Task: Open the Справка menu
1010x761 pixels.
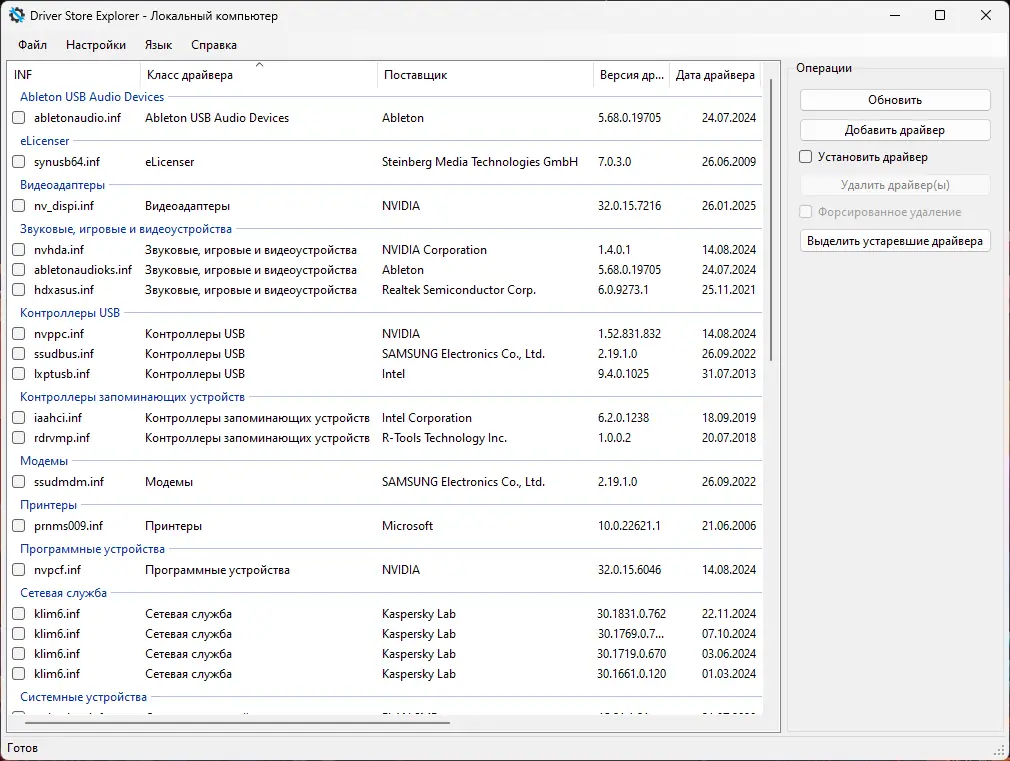Action: tap(214, 45)
